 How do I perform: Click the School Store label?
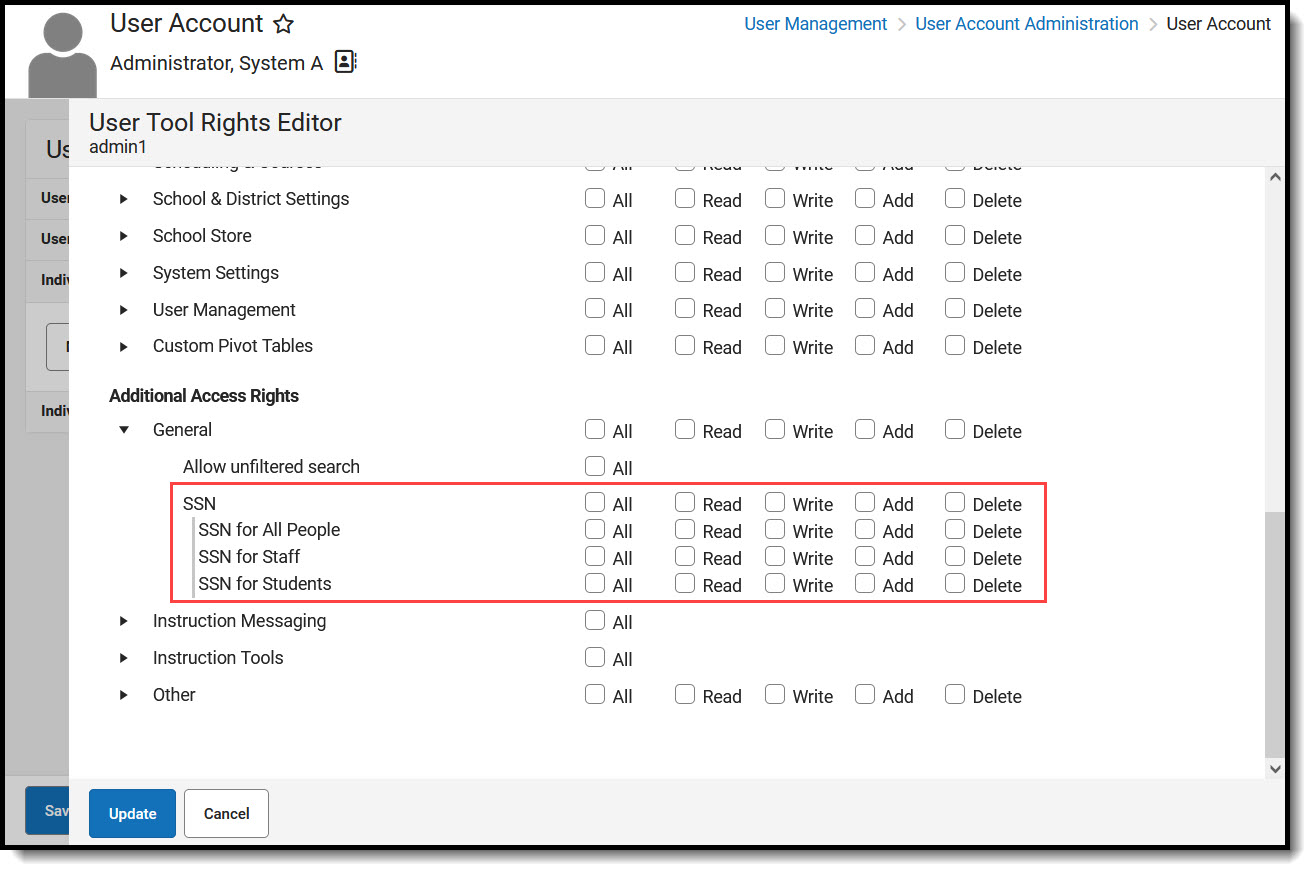point(202,236)
